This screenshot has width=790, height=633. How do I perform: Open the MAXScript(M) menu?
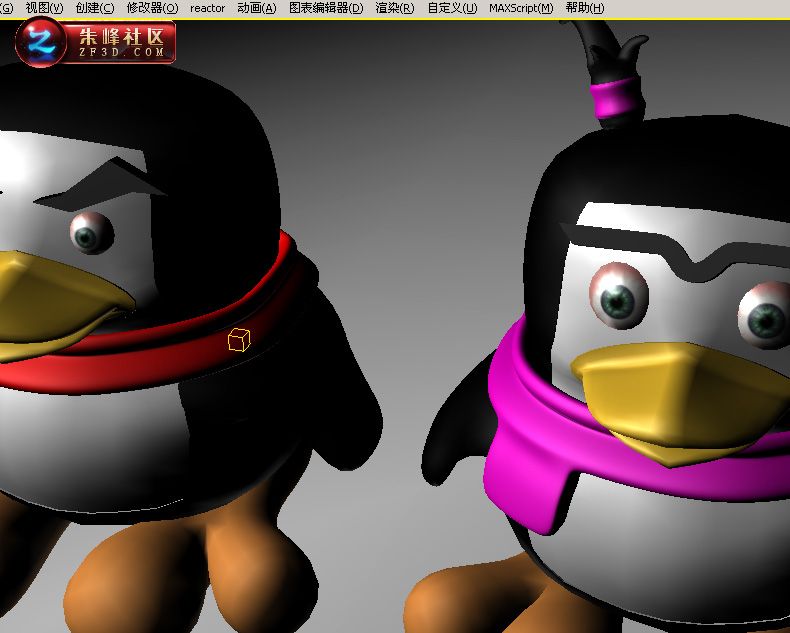click(x=521, y=8)
